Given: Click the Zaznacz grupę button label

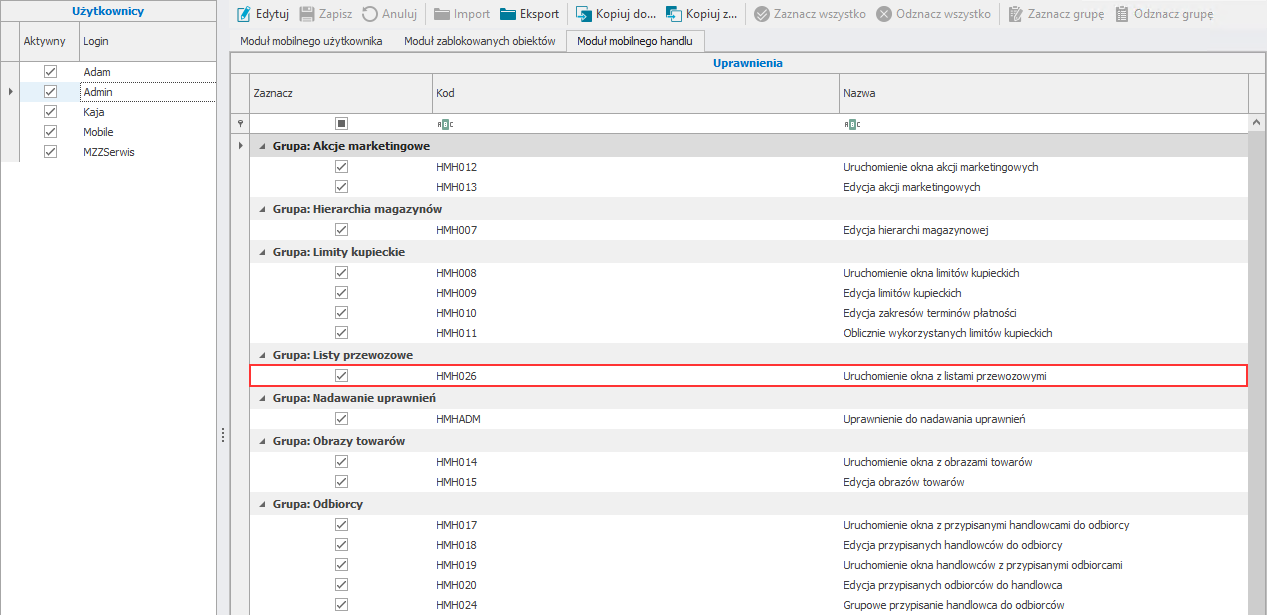Looking at the screenshot, I should (1064, 15).
